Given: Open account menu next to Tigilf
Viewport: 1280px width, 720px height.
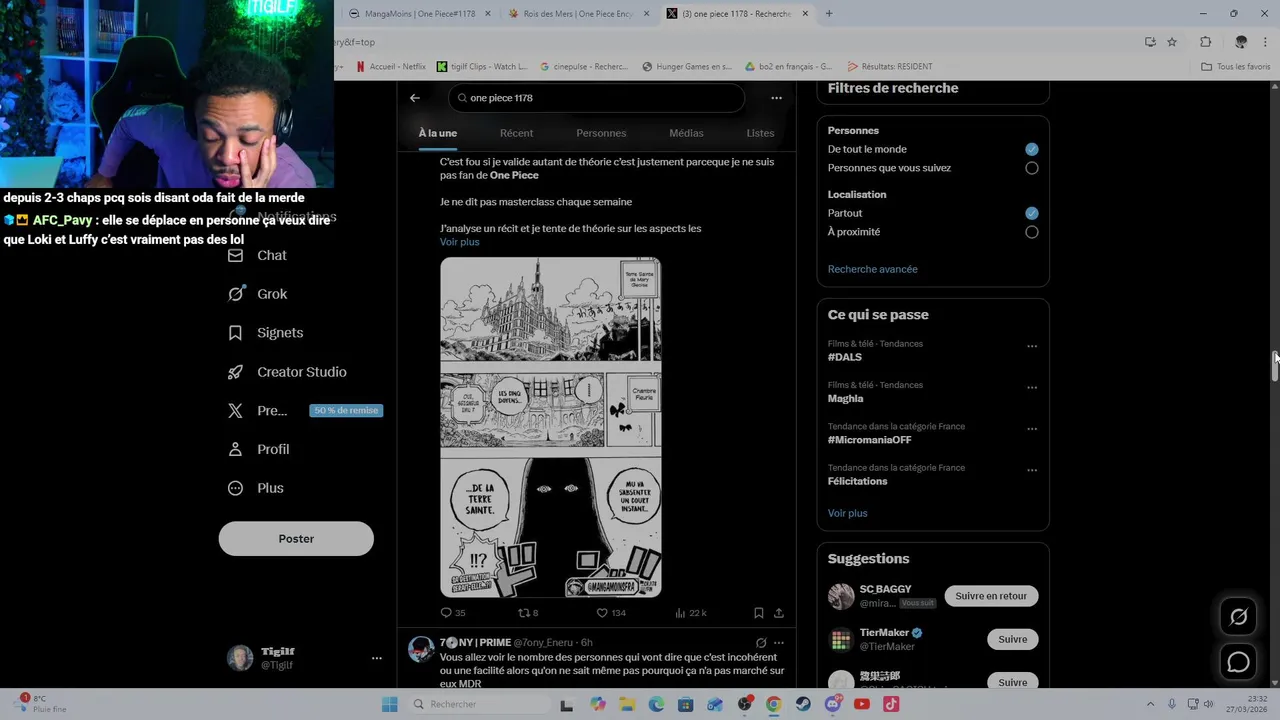Looking at the screenshot, I should click(x=377, y=658).
